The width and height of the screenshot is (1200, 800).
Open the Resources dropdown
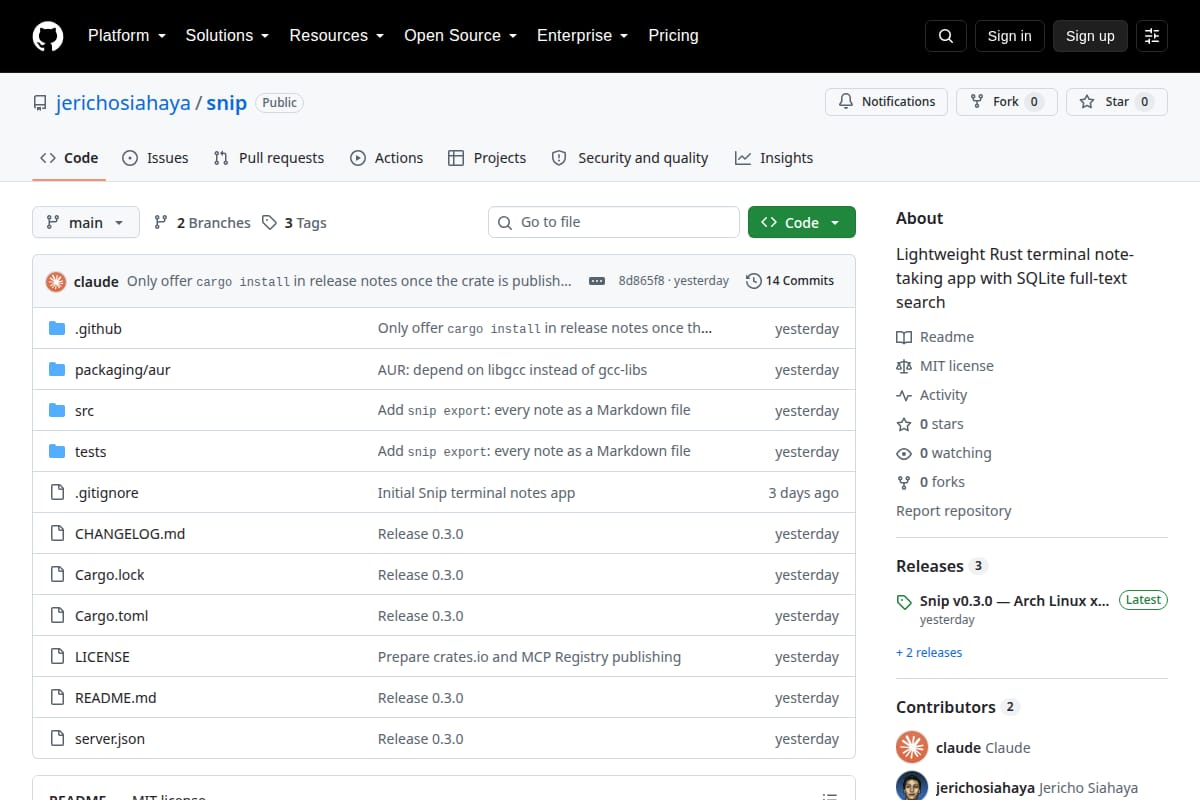click(x=337, y=36)
